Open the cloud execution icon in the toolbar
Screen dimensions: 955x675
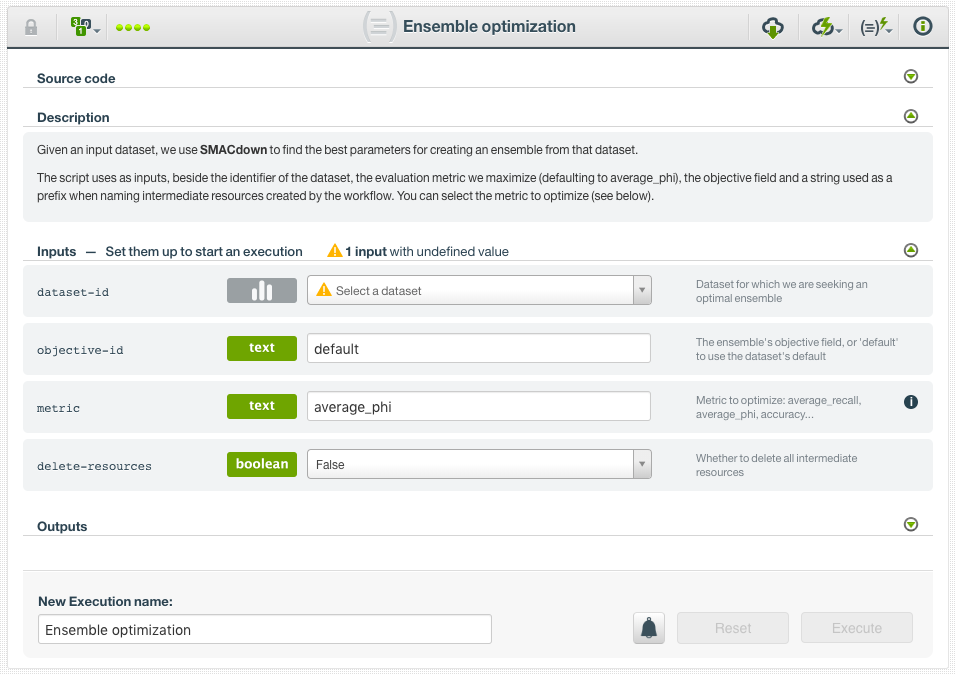tap(822, 27)
